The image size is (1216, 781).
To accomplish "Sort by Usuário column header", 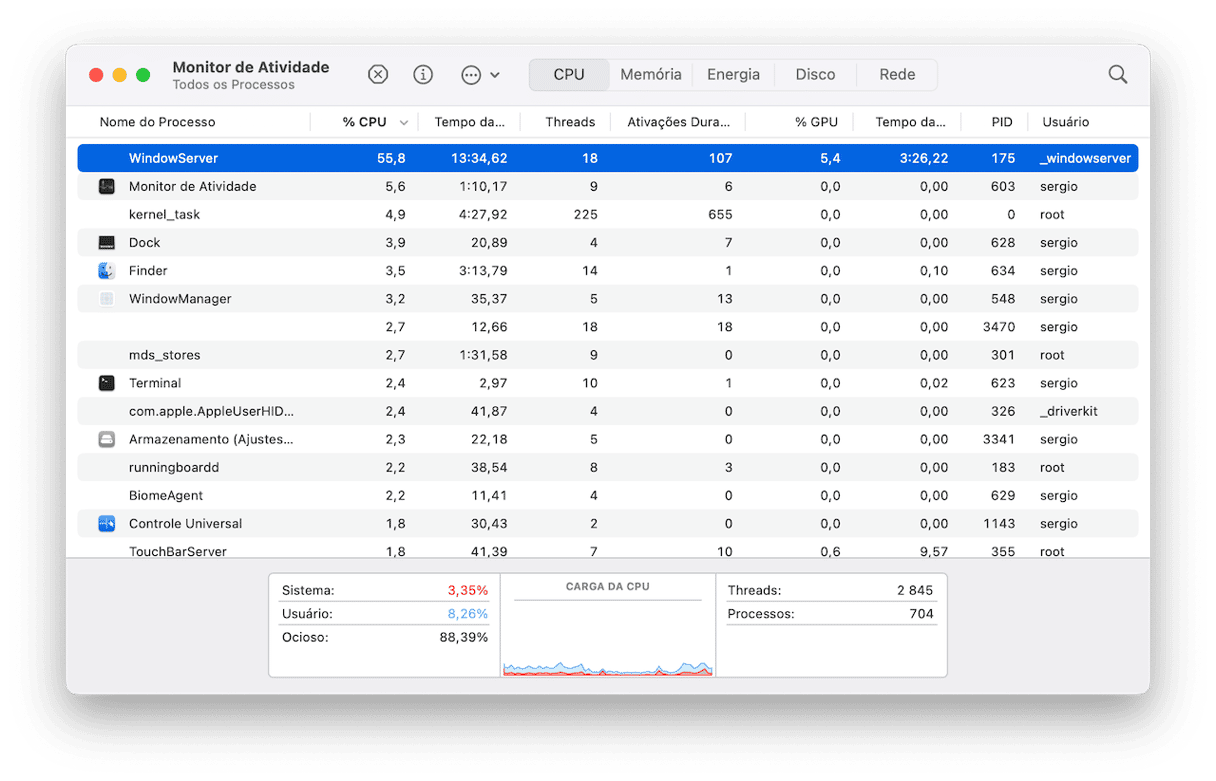I will click(x=1065, y=122).
